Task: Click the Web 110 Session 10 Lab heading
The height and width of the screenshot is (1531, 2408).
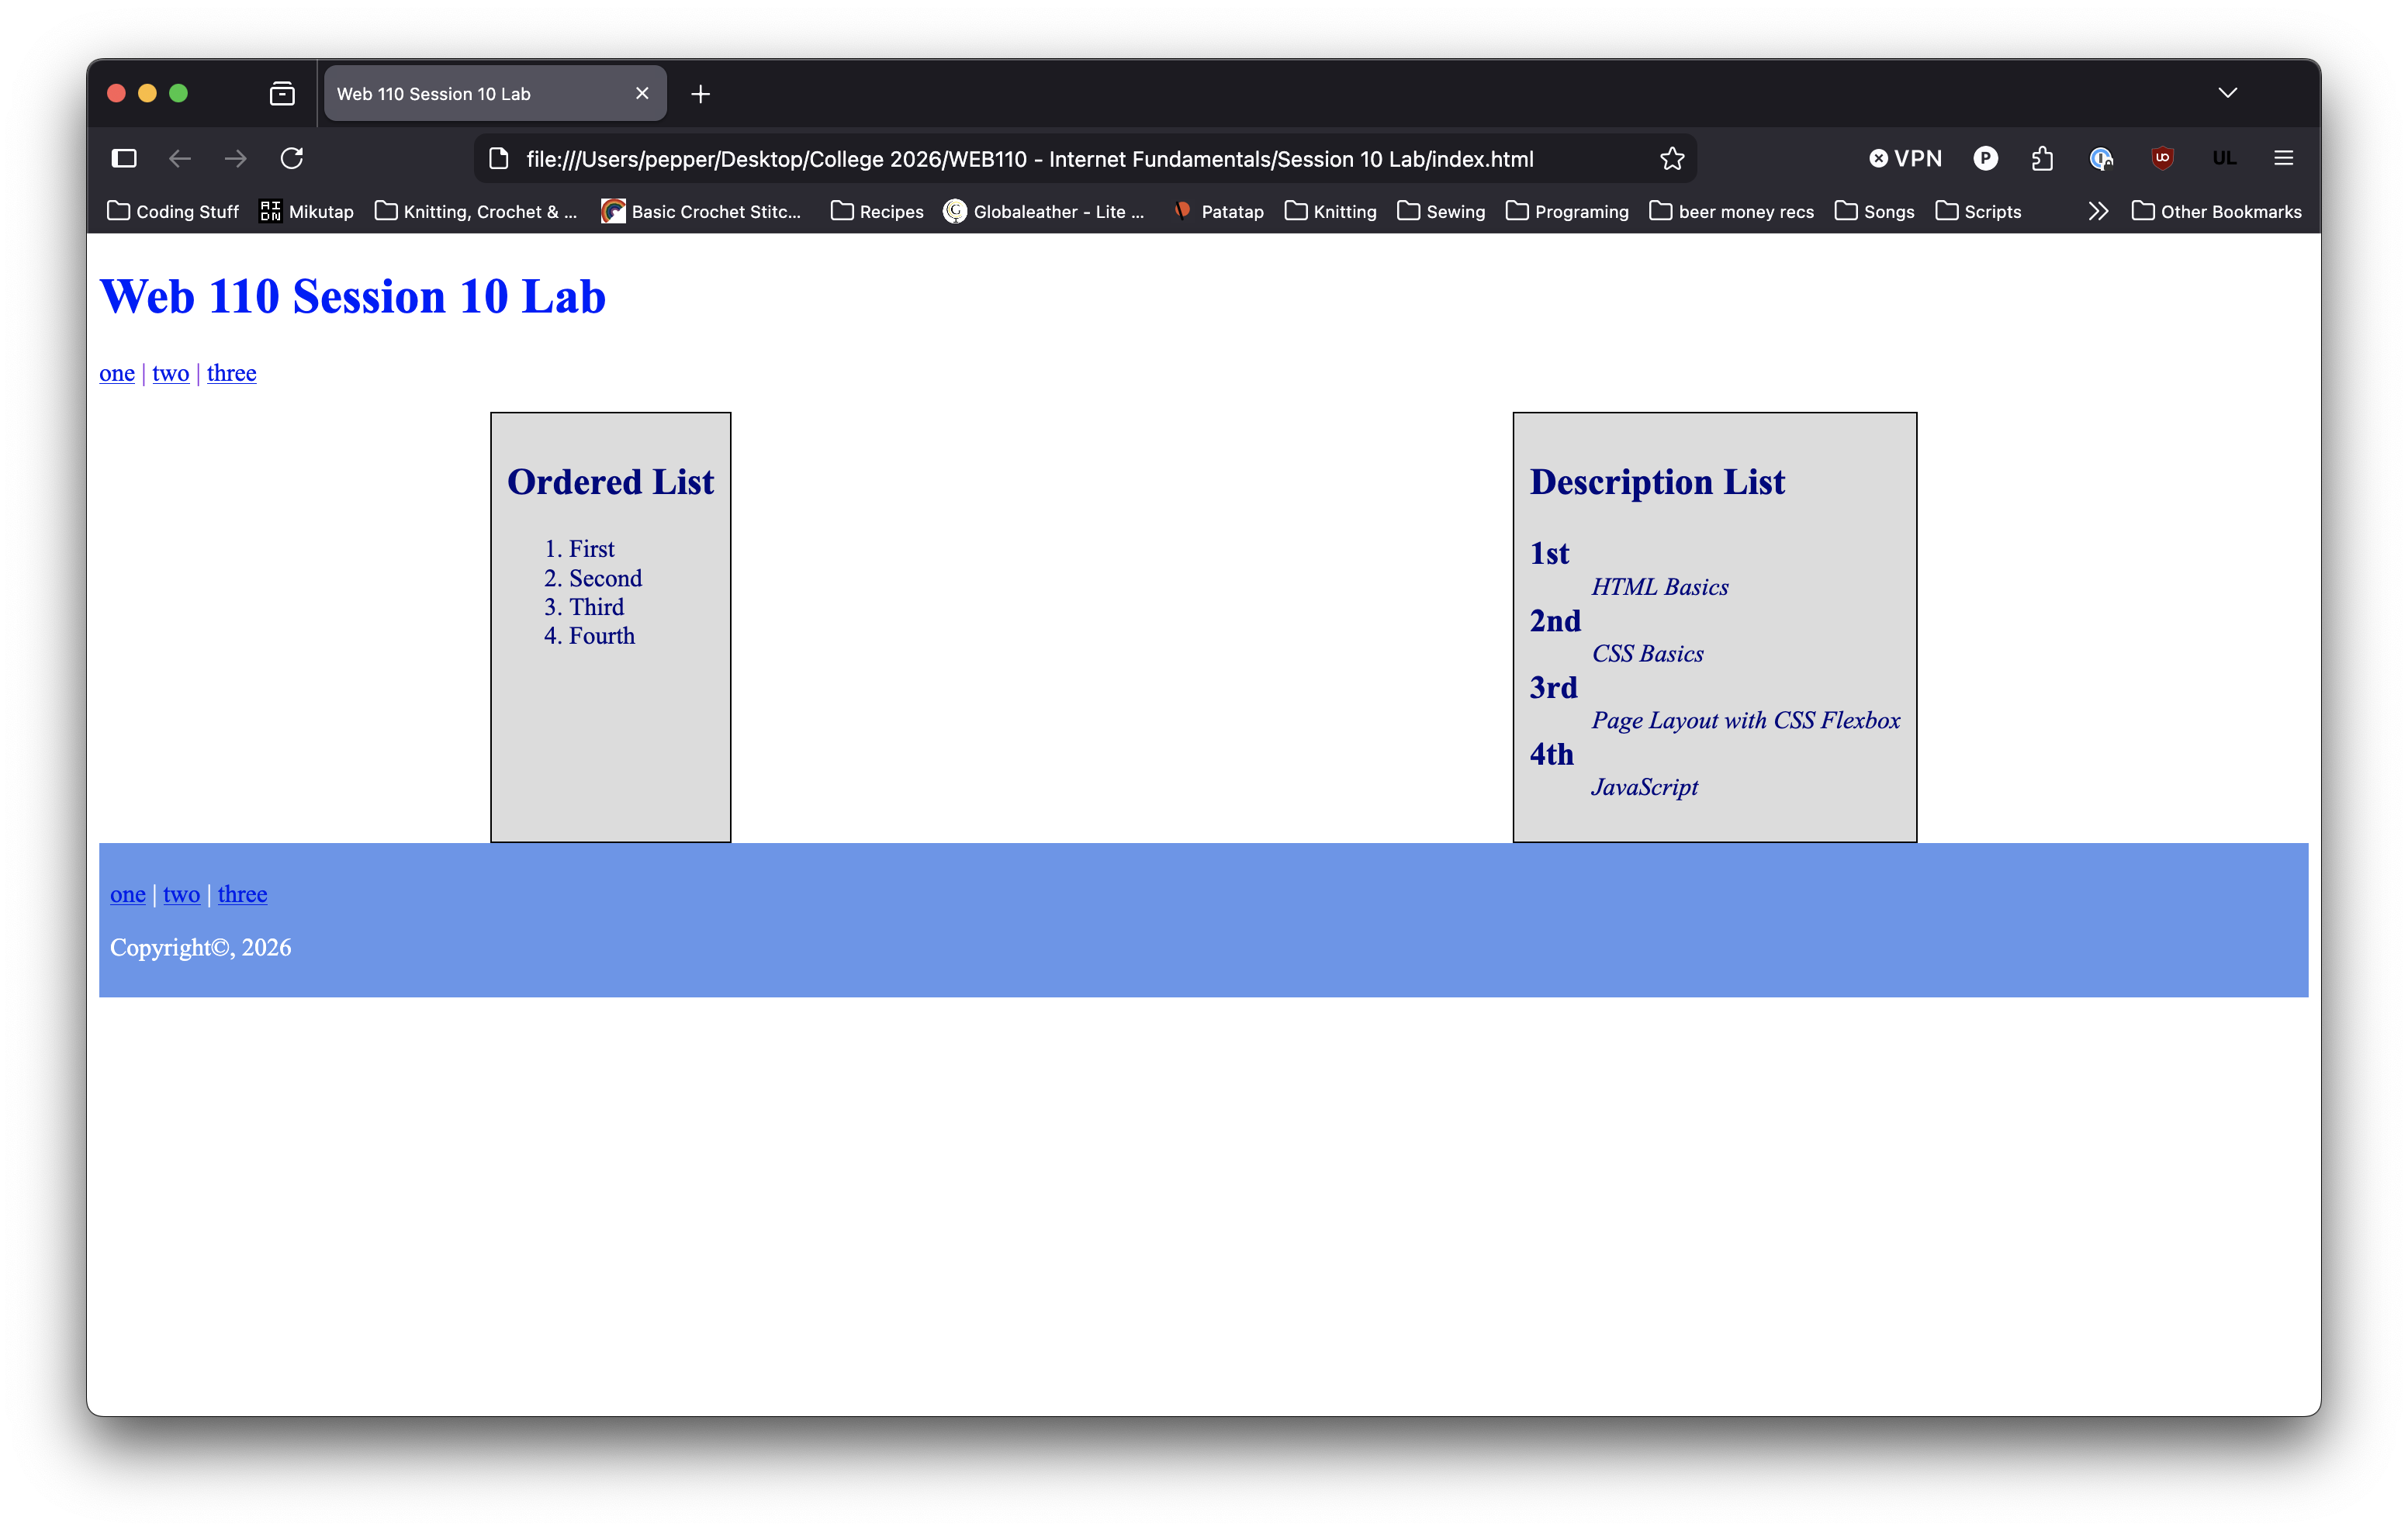Action: point(353,296)
